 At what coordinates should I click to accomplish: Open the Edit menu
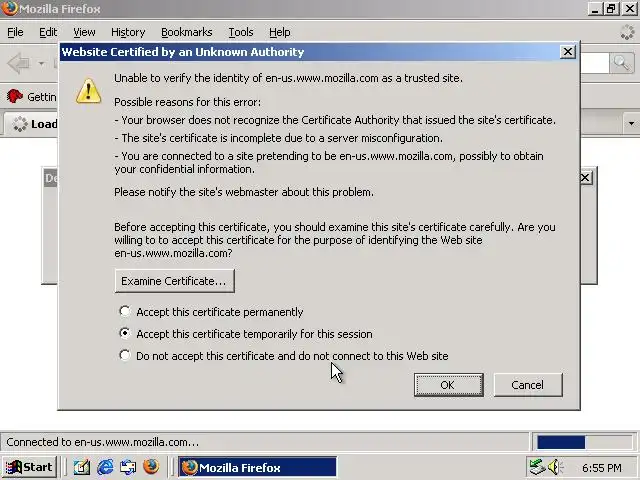48,32
